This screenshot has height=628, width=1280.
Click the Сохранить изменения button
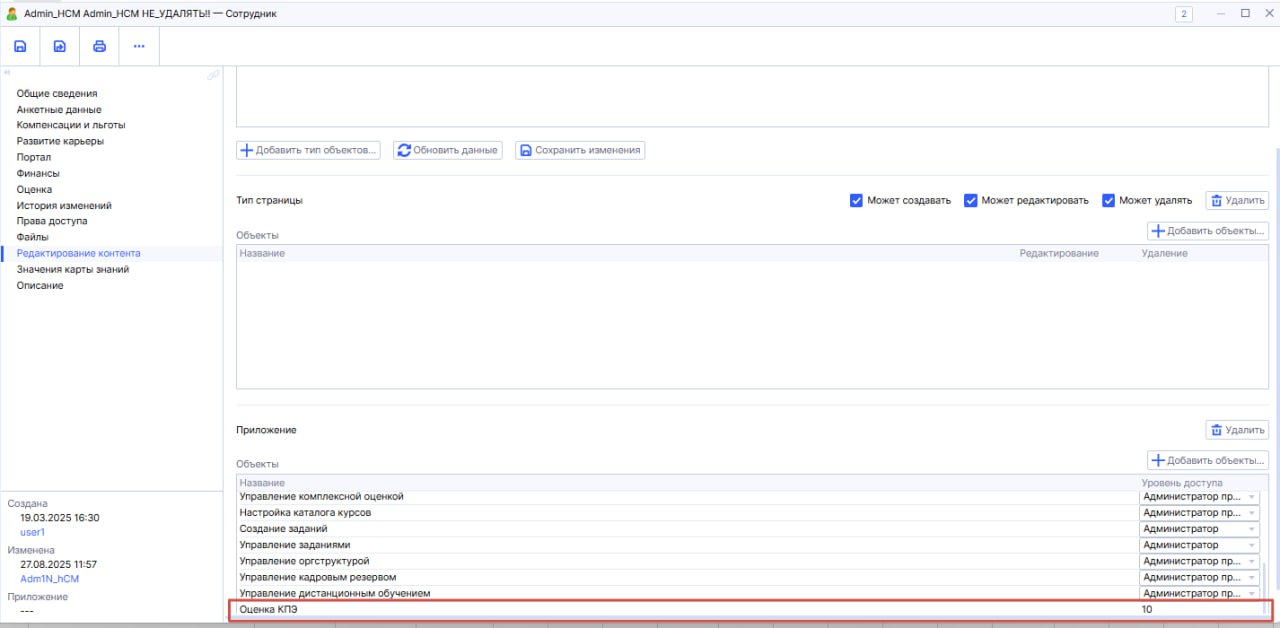[580, 150]
